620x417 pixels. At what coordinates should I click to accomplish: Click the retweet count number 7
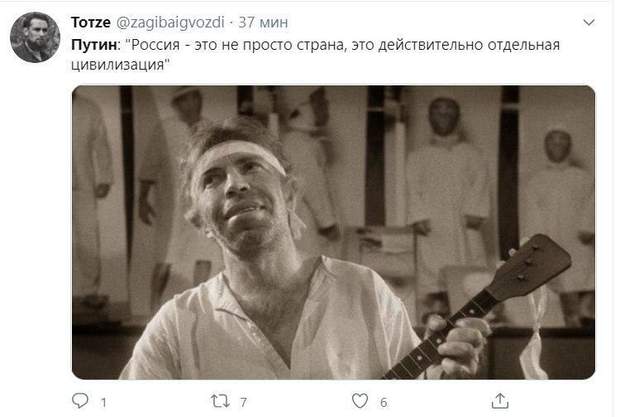coord(244,402)
